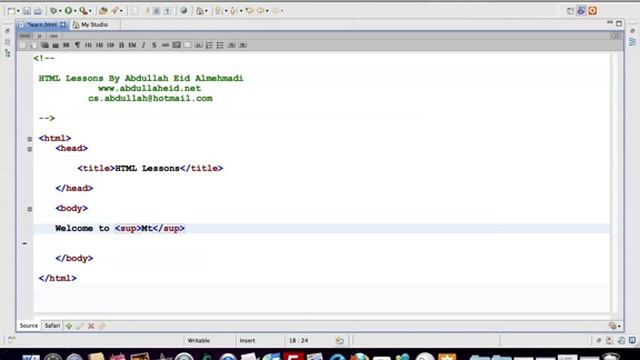This screenshot has height=360, width=640.
Task: Click the globe icon in main toolbar
Action: (184, 11)
